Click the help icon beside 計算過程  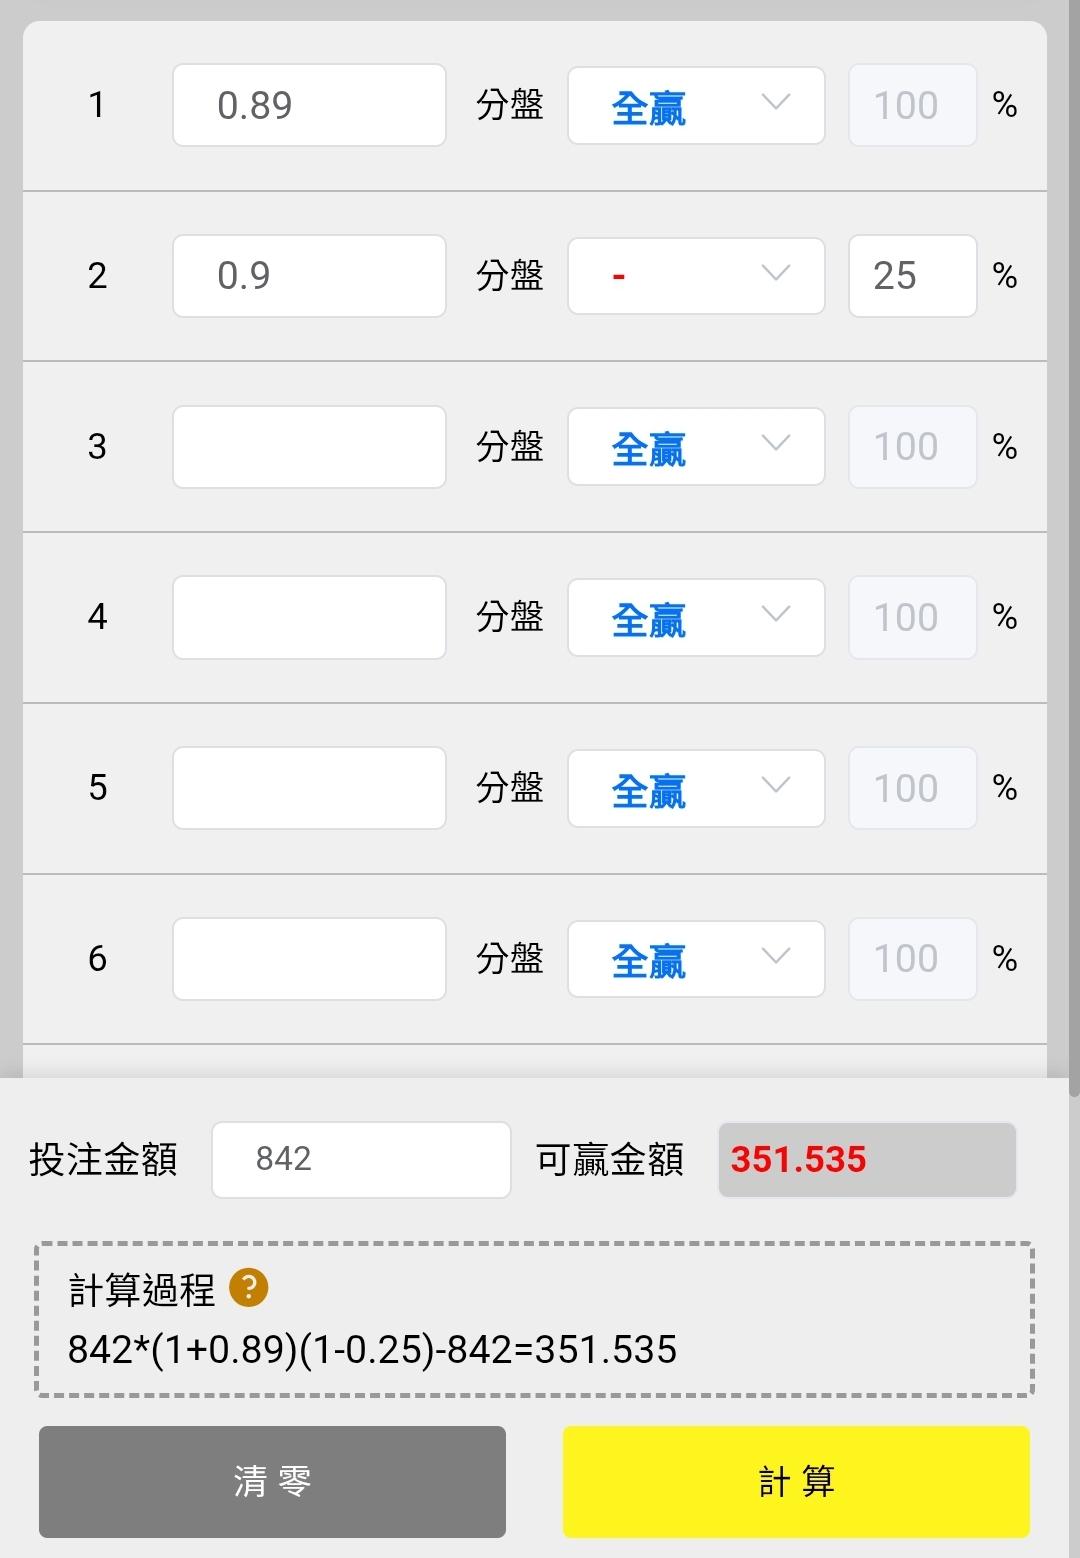(x=248, y=1288)
